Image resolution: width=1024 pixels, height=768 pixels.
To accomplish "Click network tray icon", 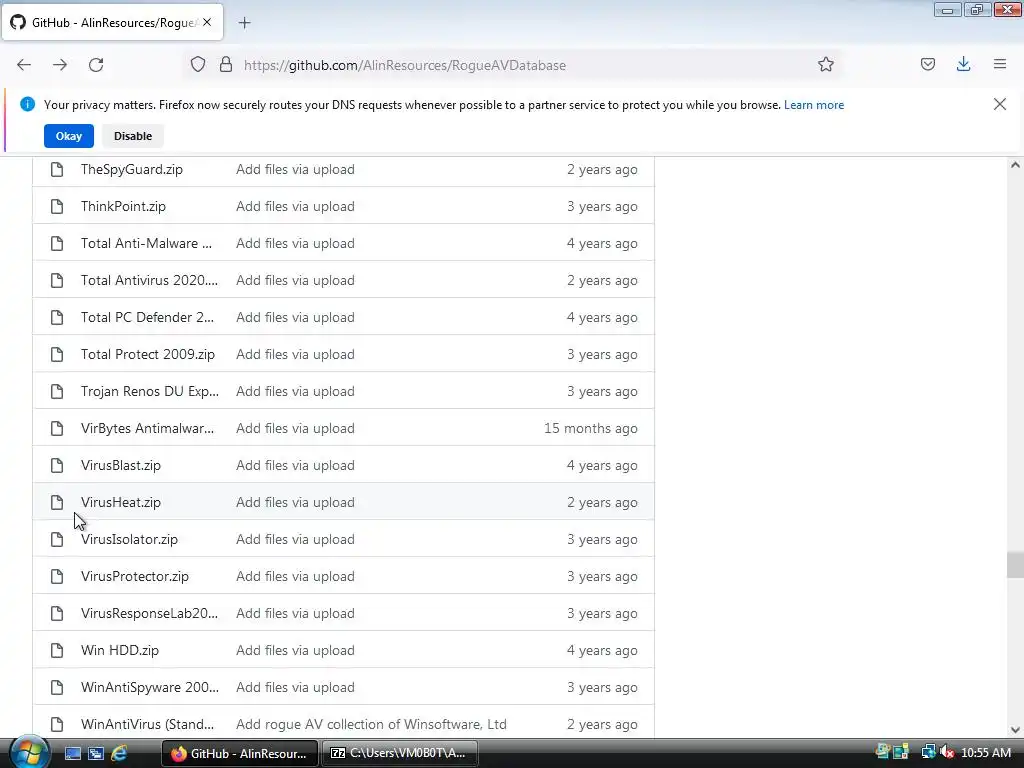I will tap(928, 753).
